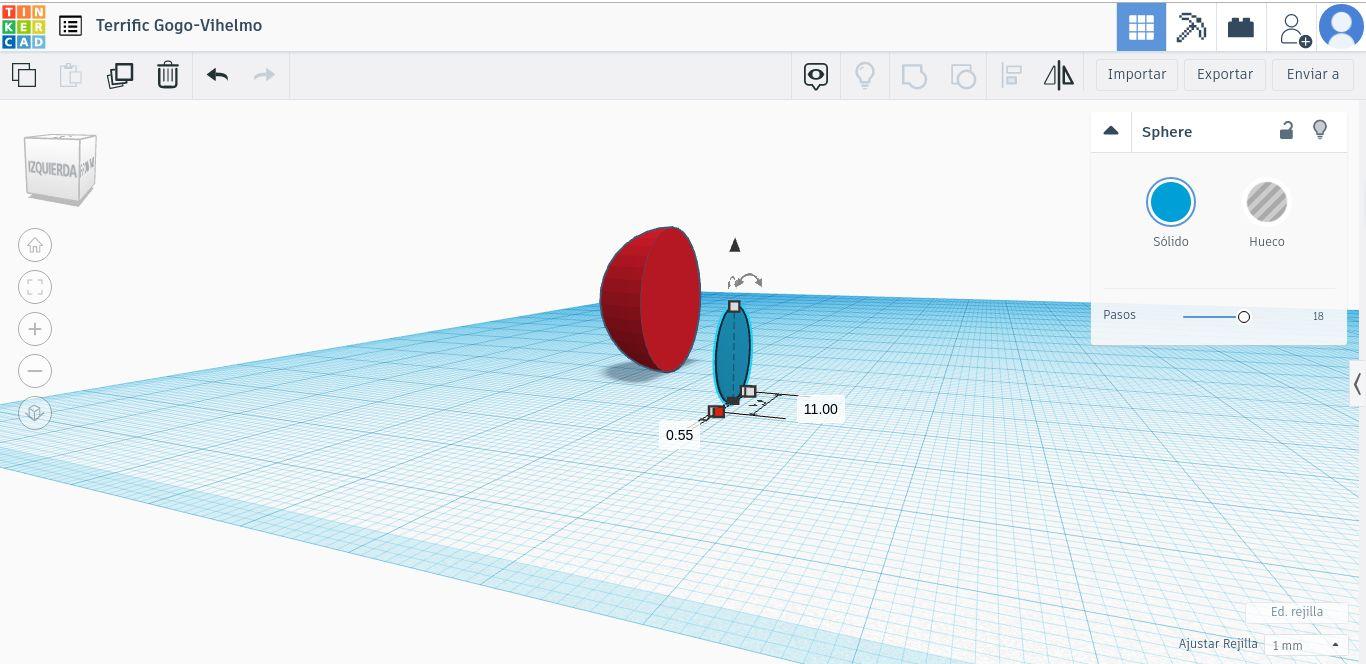Click the Sphere panel title
Image resolution: width=1366 pixels, height=664 pixels.
point(1166,131)
